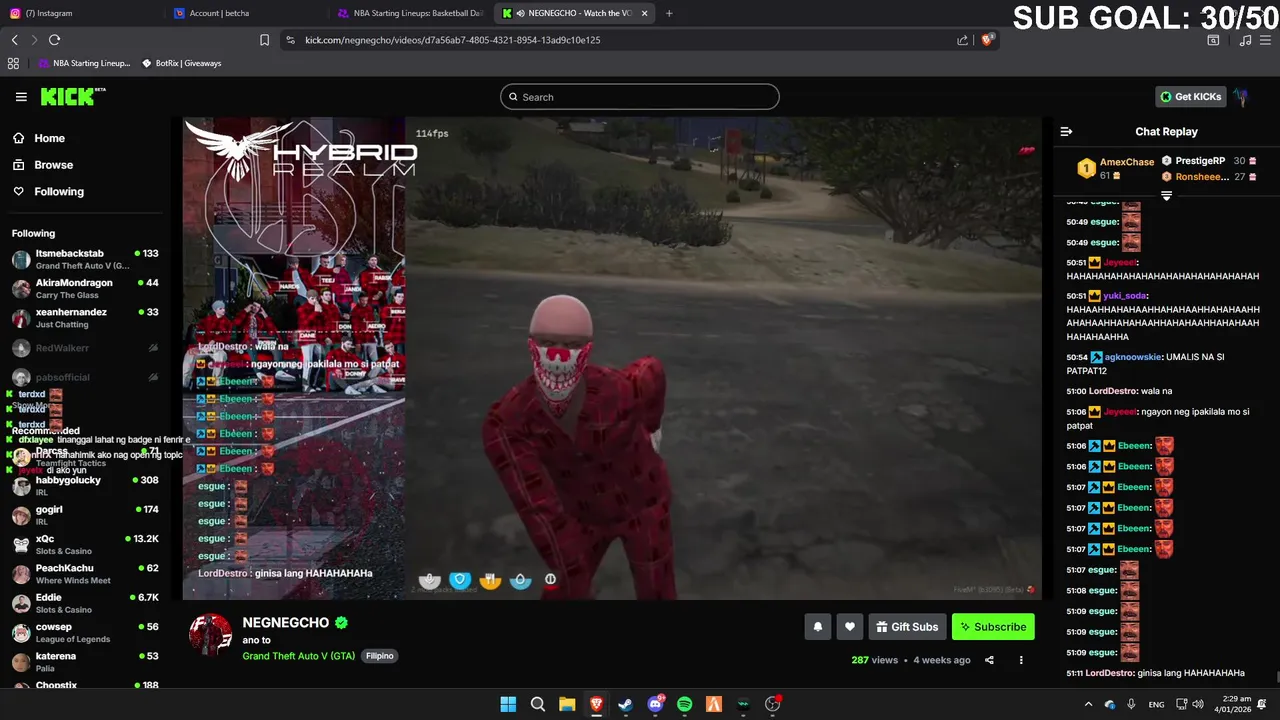Open Browse in the sidebar
Screen dimensions: 1280x720
pyautogui.click(x=53, y=165)
